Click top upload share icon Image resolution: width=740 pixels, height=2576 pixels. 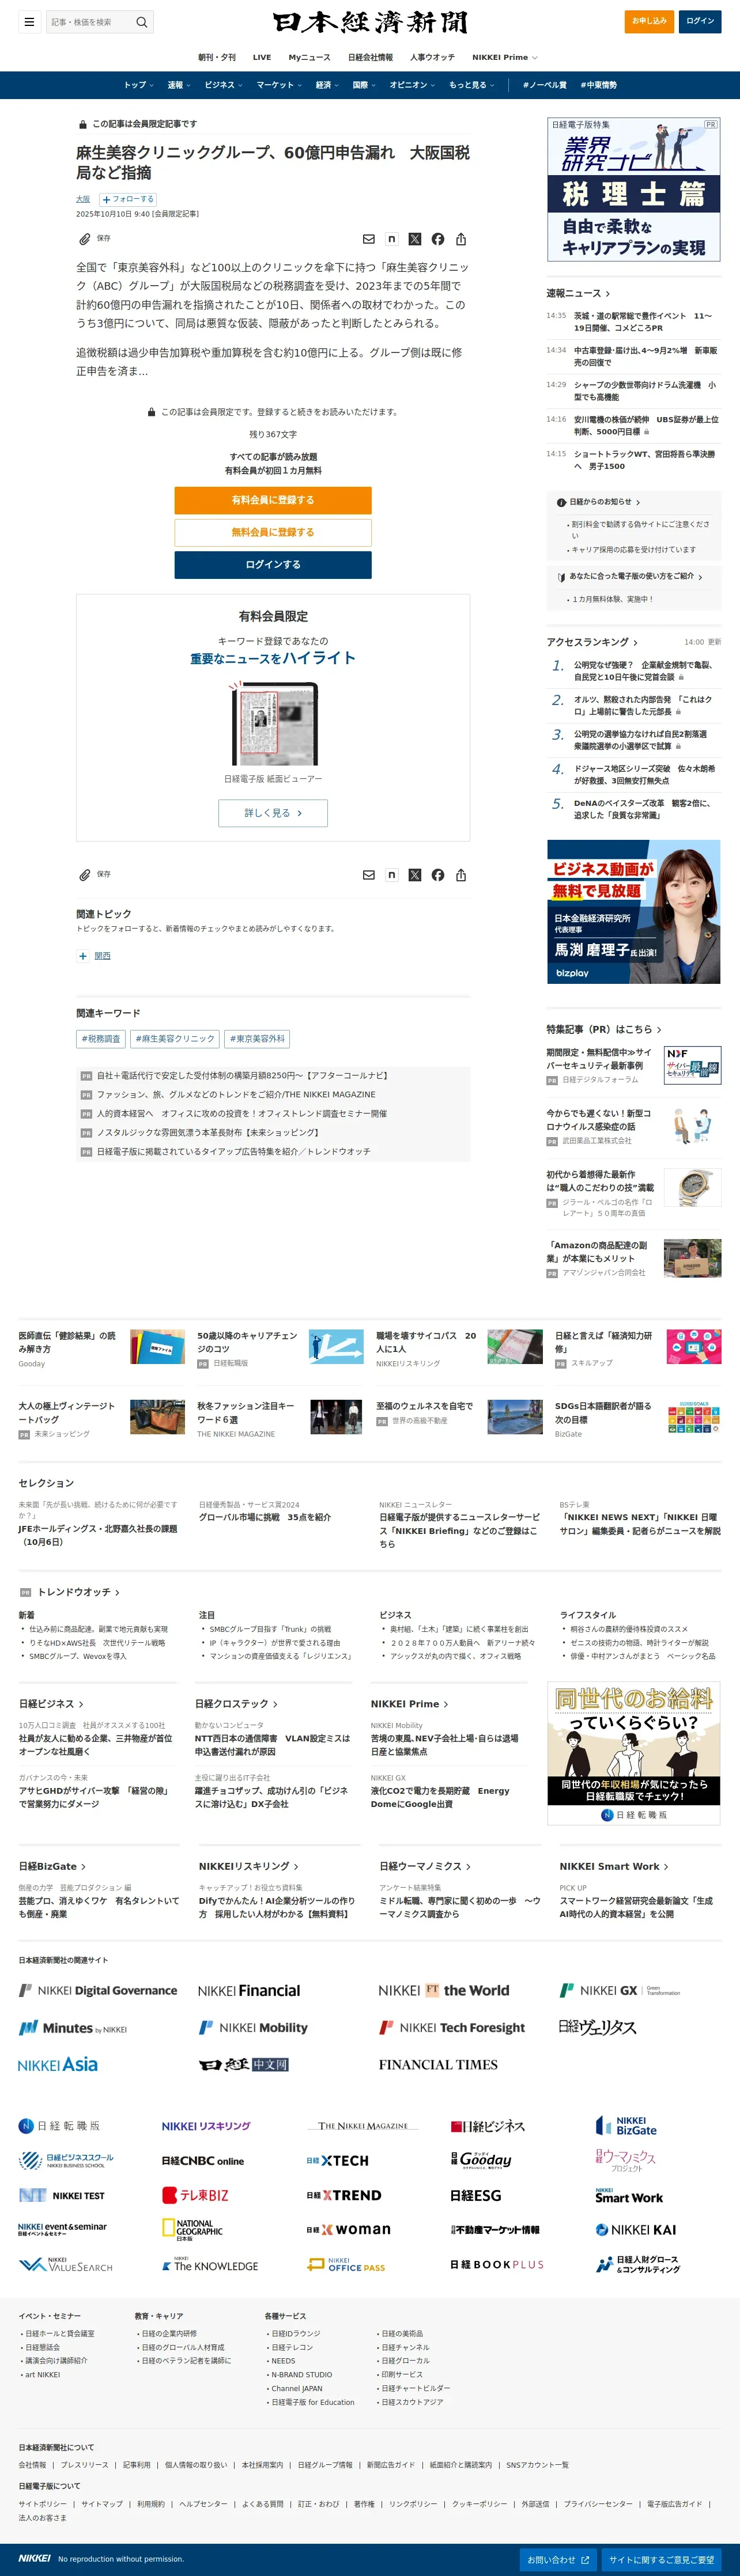[x=461, y=239]
